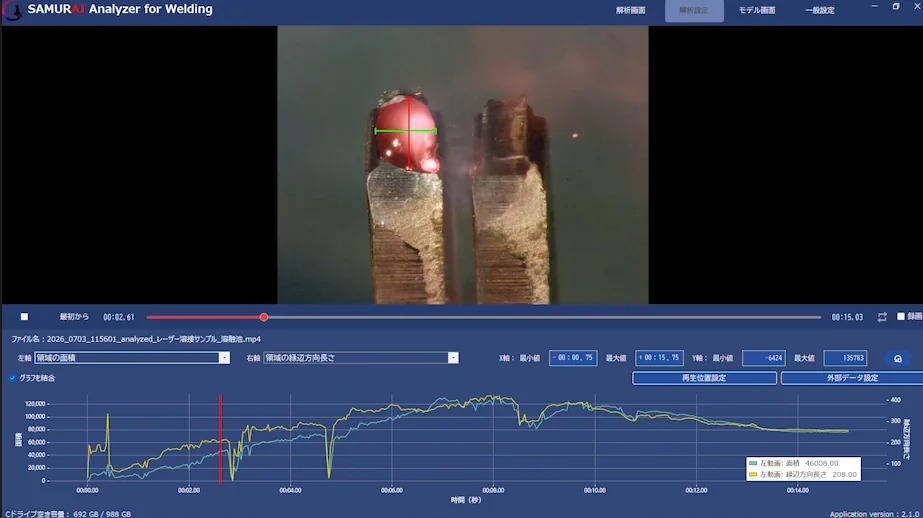Screen dimensions: 923x518
Task: Click legend entry 縁辺方向長さ 208.00
Action: pyautogui.click(x=803, y=474)
